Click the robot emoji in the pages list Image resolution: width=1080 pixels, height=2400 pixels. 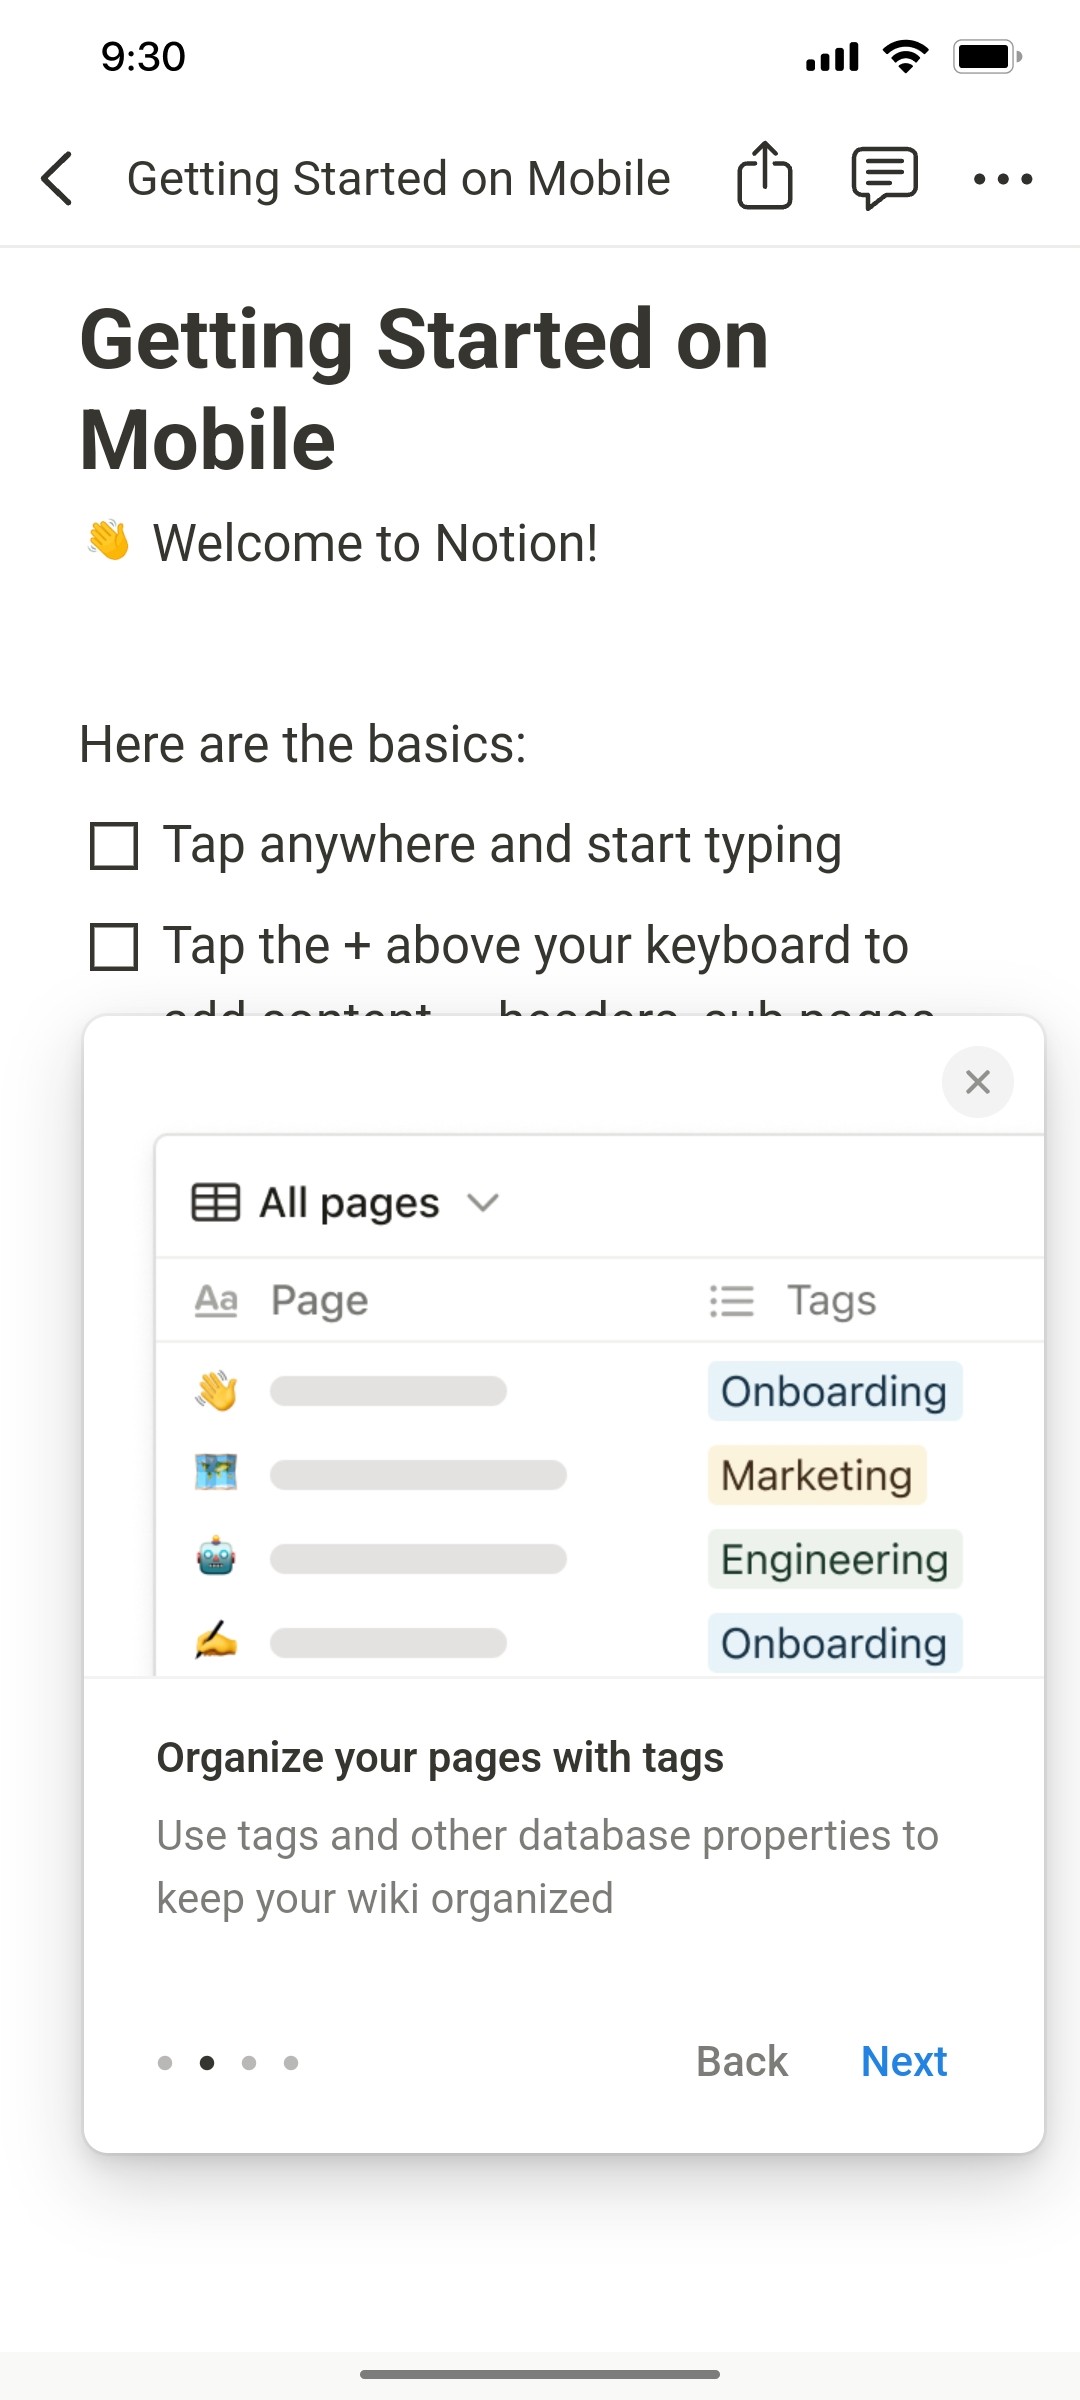click(x=216, y=1557)
